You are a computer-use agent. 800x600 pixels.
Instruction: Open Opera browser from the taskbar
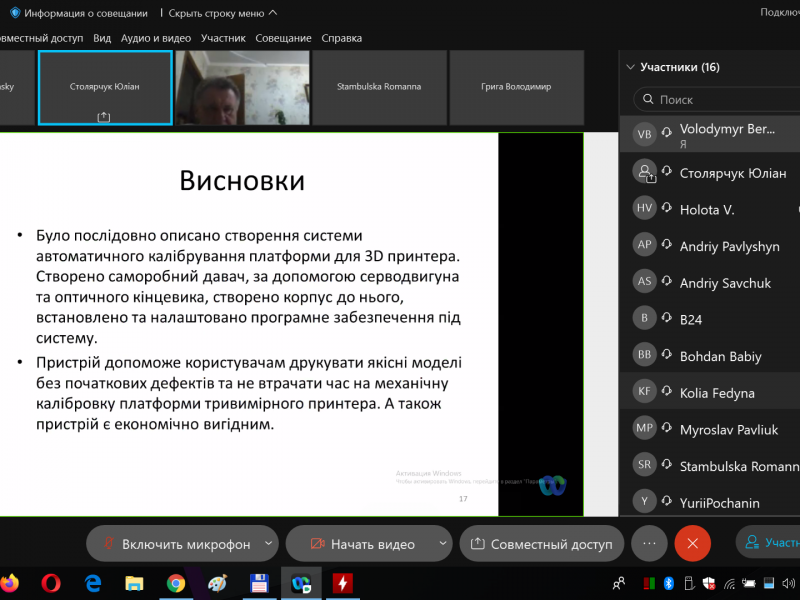pyautogui.click(x=51, y=583)
